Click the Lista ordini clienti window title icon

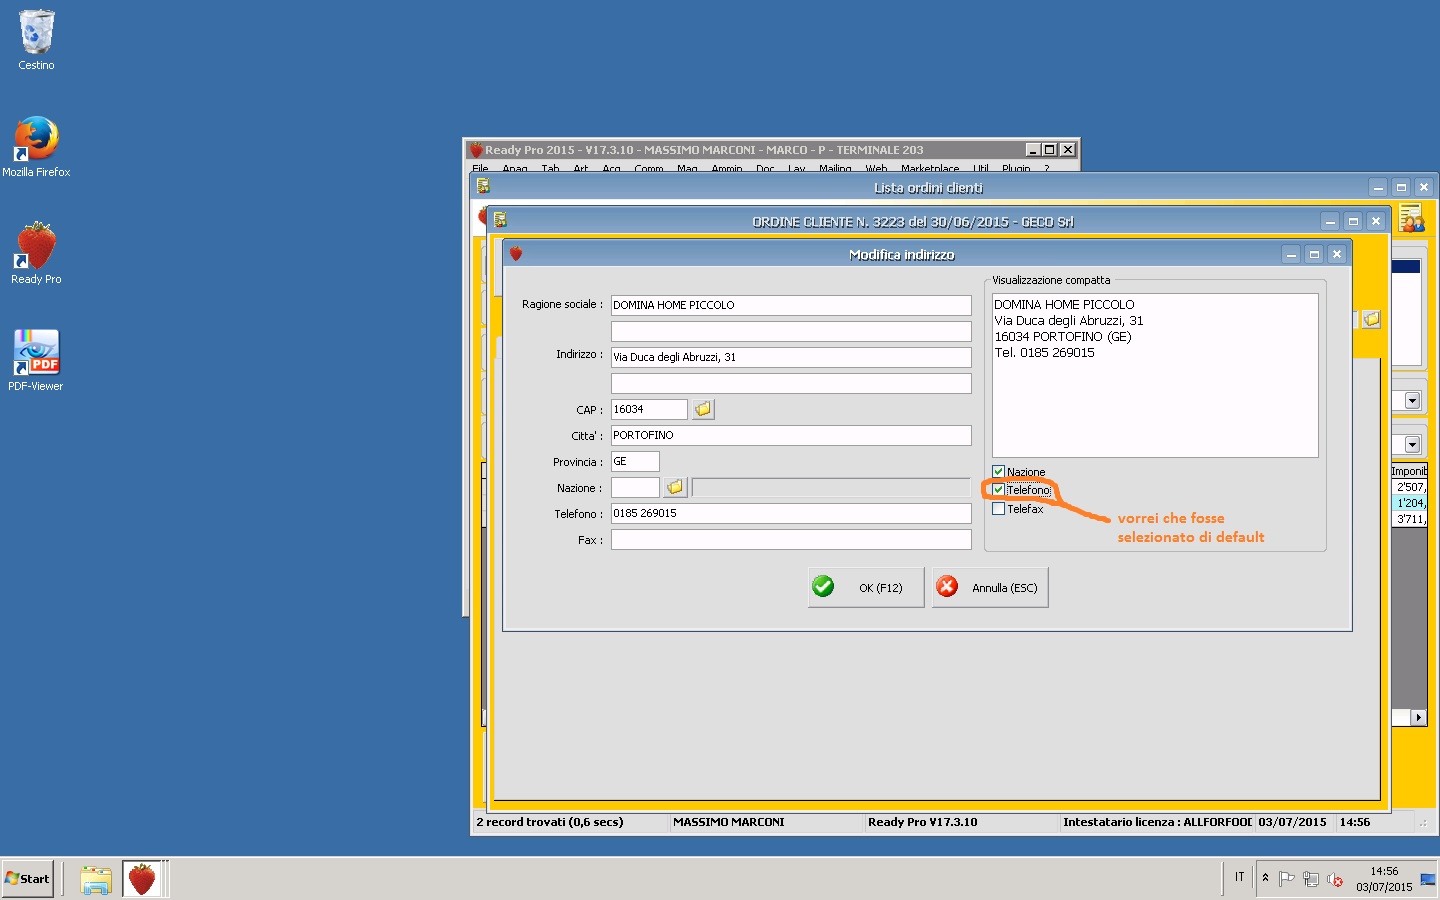(483, 187)
